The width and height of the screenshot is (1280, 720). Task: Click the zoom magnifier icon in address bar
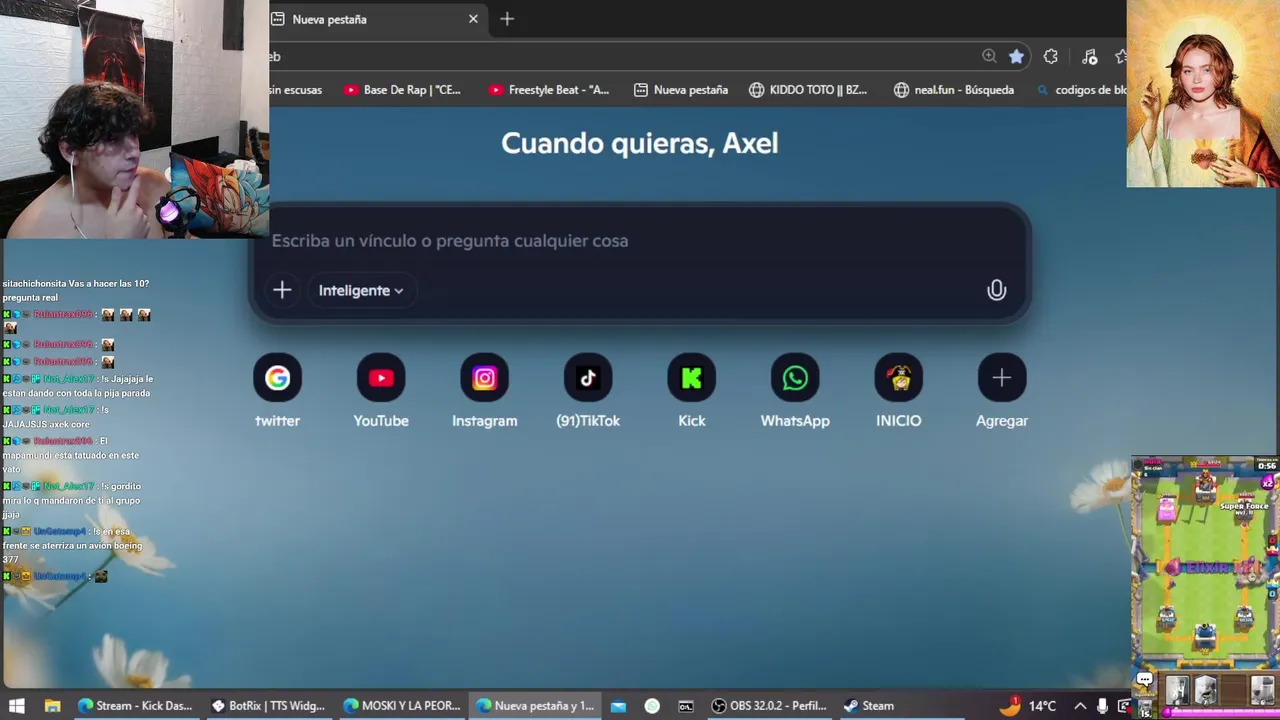click(x=989, y=56)
